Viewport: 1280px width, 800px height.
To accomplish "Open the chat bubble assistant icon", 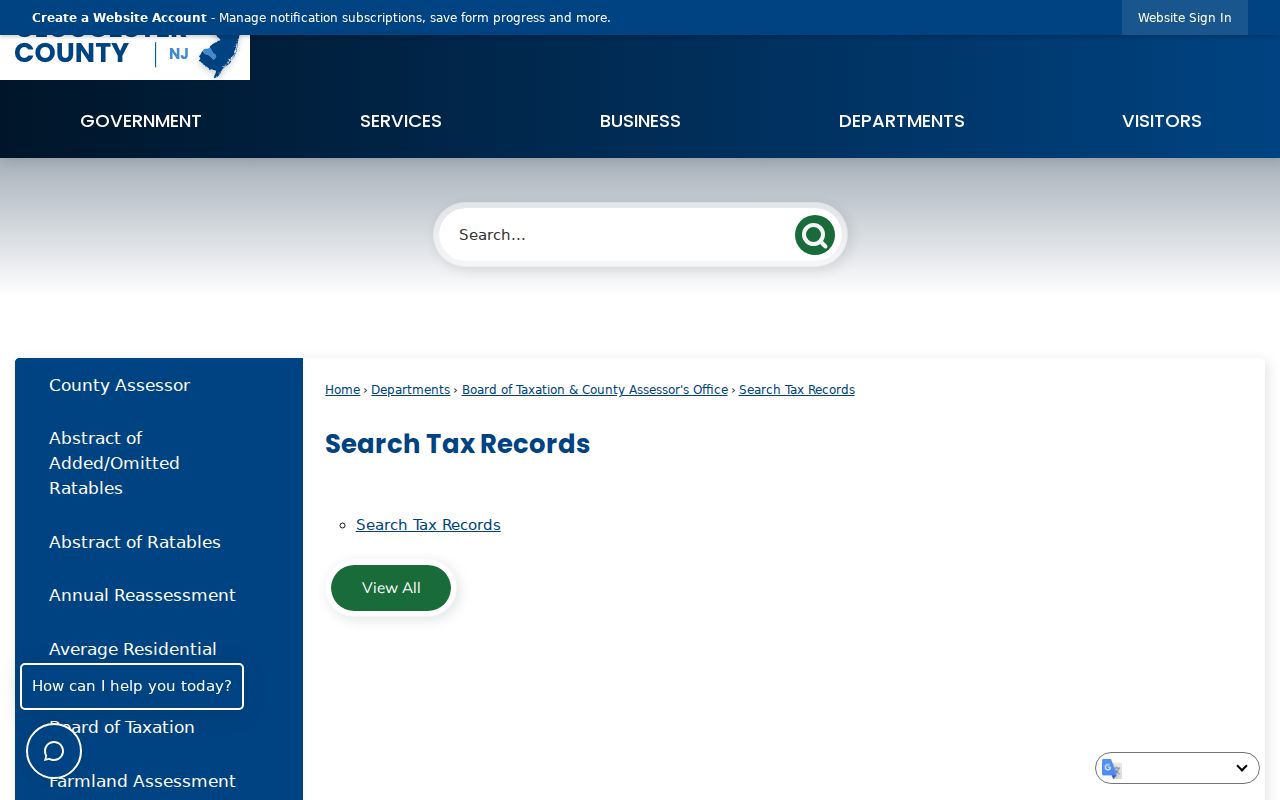I will click(54, 751).
